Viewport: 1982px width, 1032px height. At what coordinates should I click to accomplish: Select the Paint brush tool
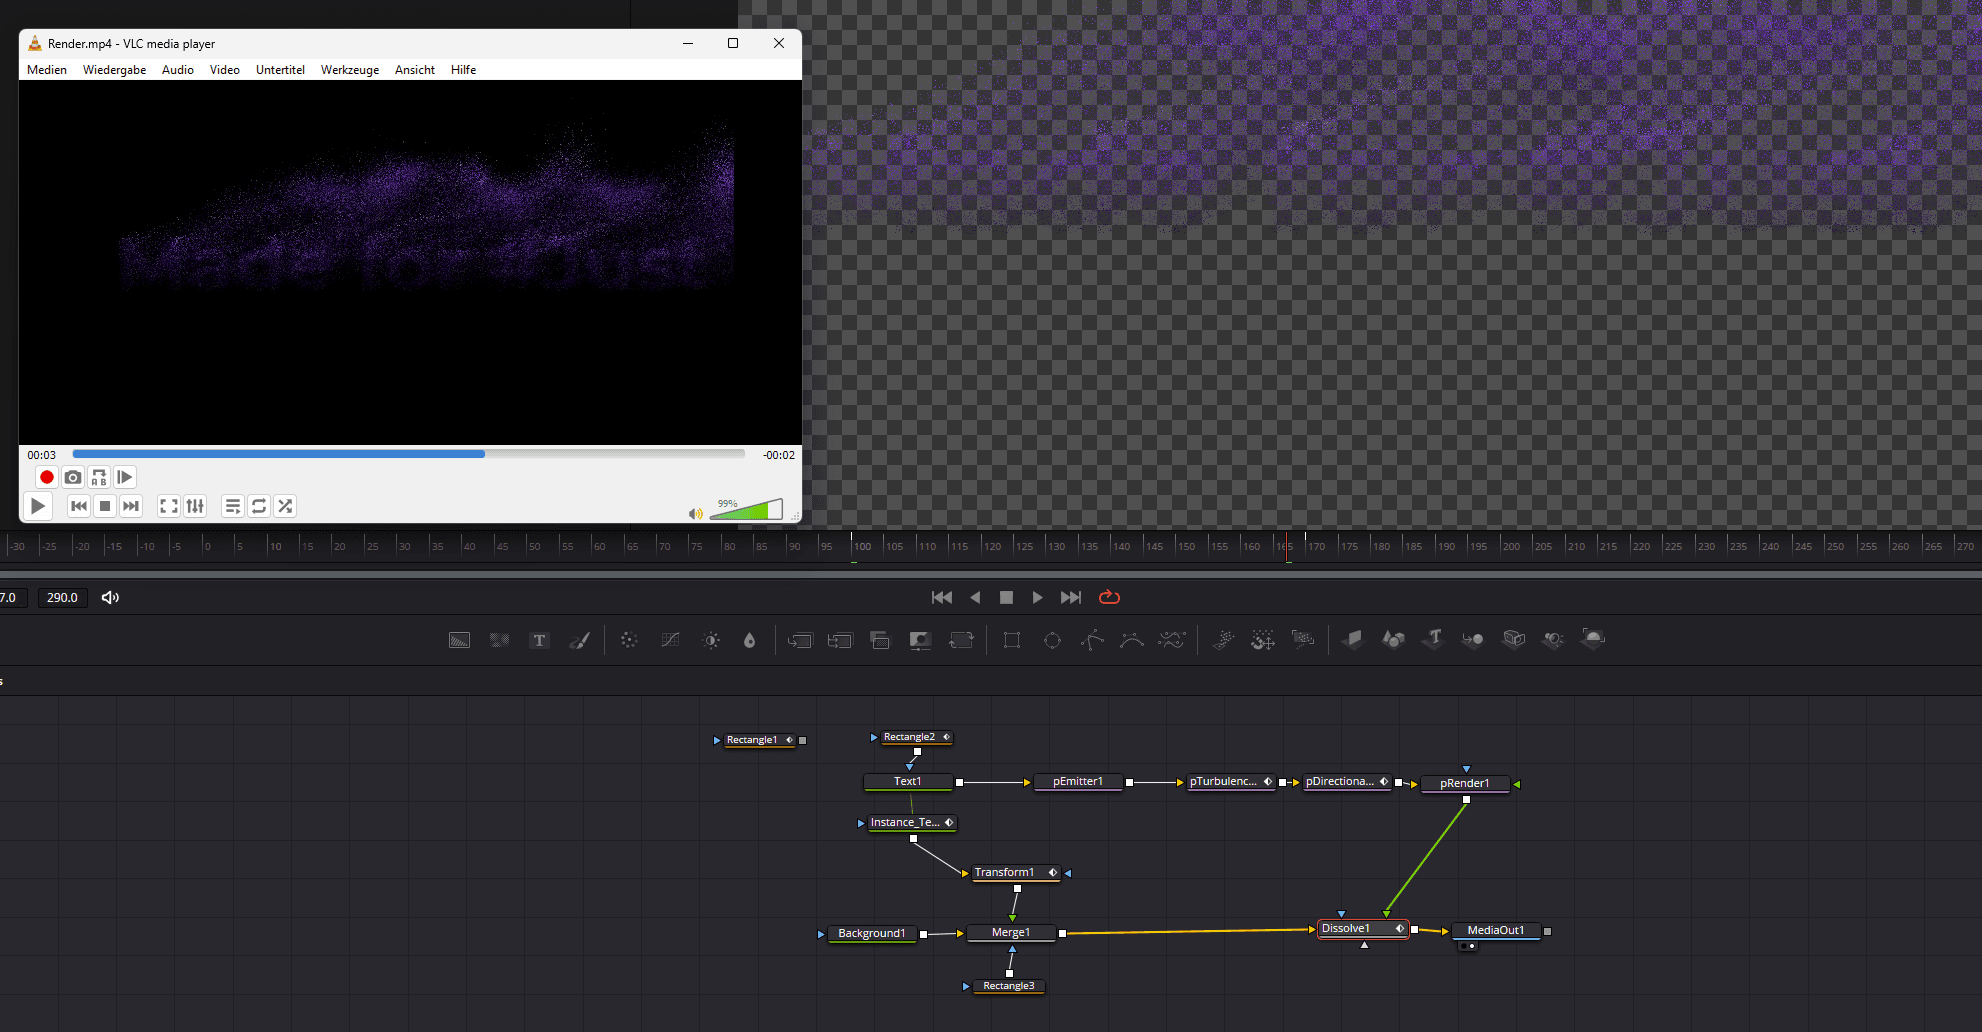[580, 640]
